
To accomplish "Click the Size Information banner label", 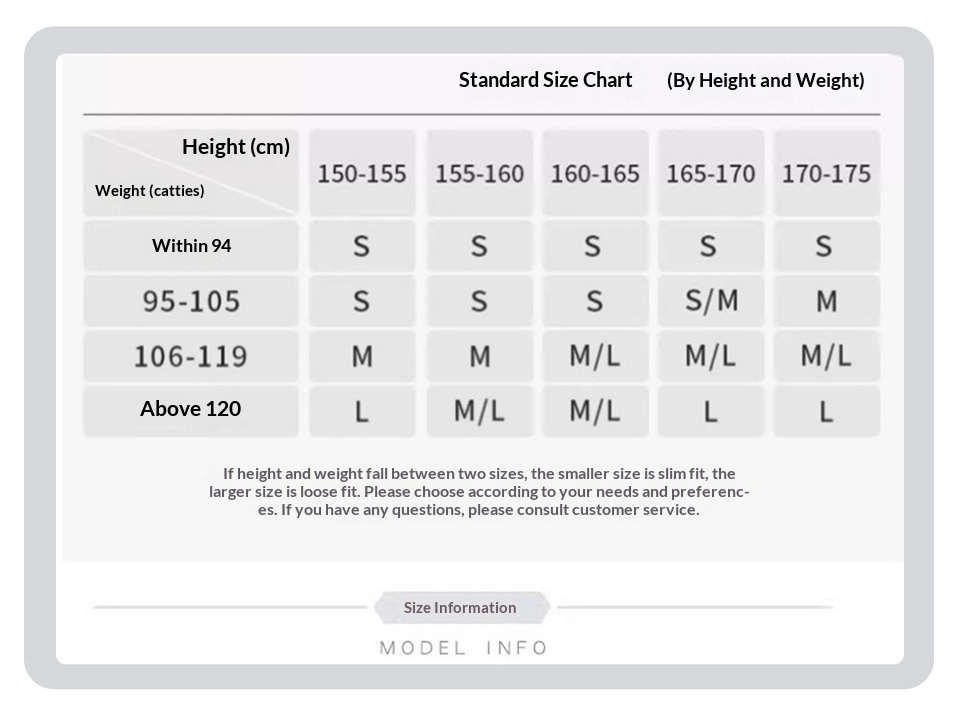I will tap(460, 608).
